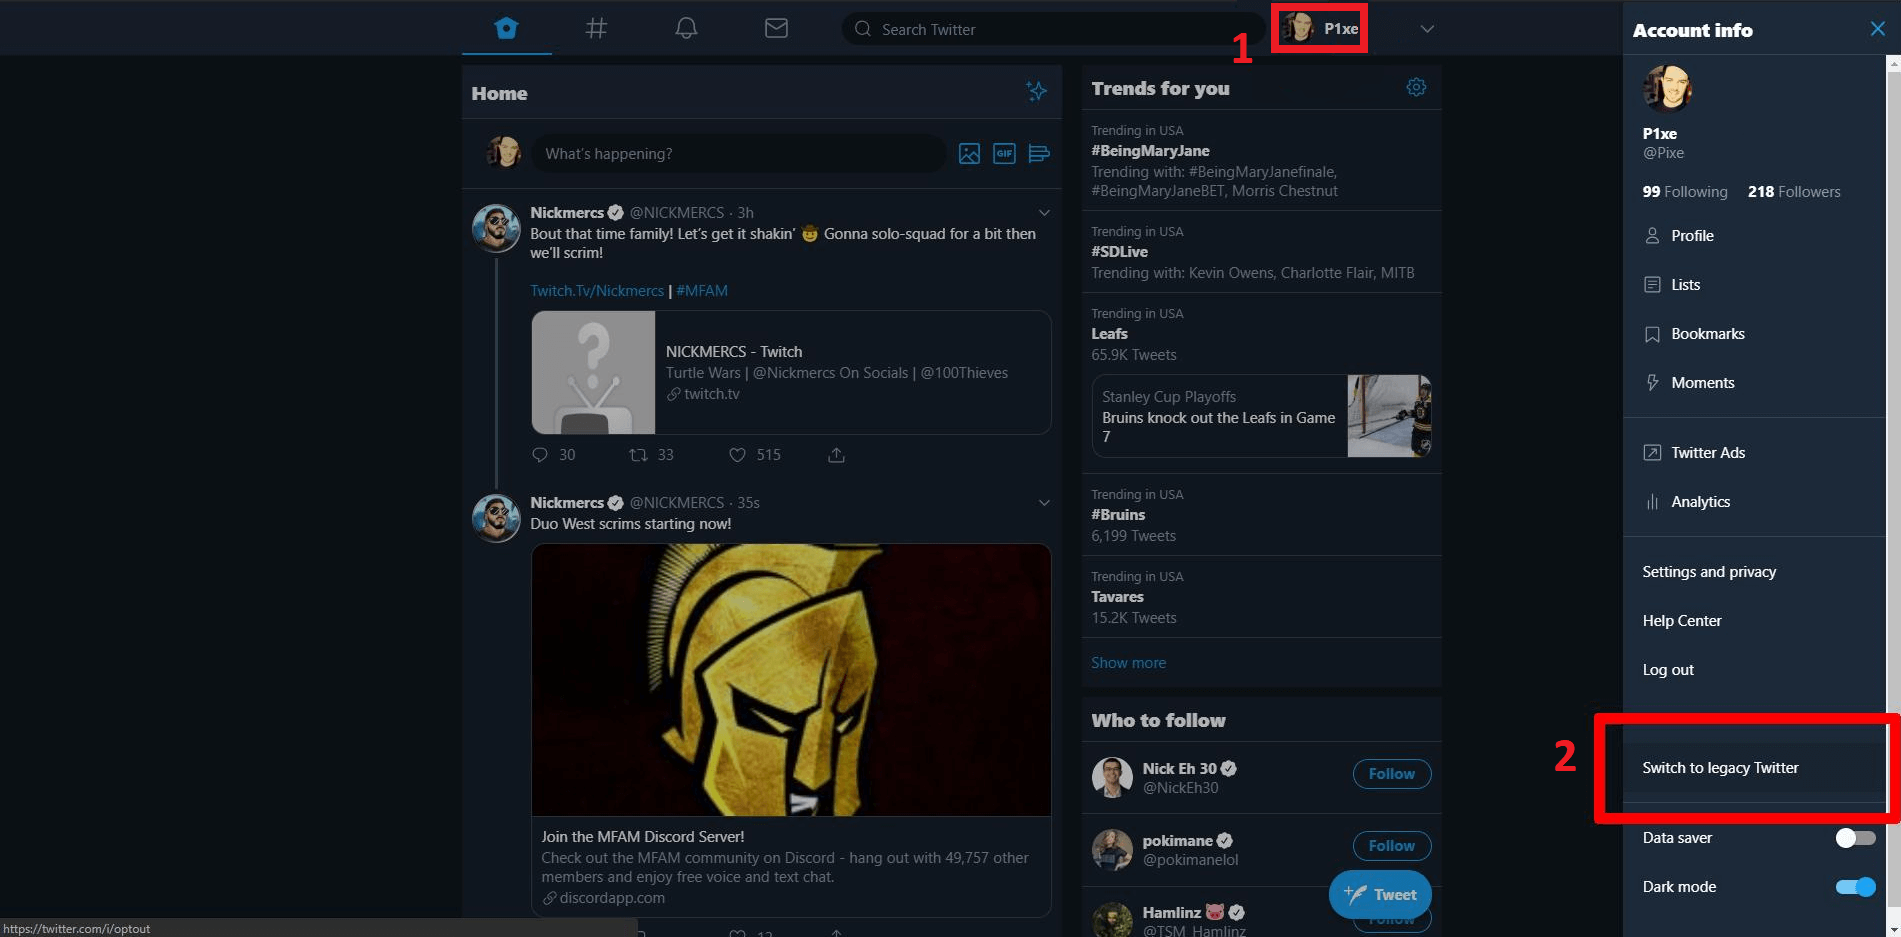Open Explore hashtag tab
The height and width of the screenshot is (937, 1901).
(x=596, y=28)
